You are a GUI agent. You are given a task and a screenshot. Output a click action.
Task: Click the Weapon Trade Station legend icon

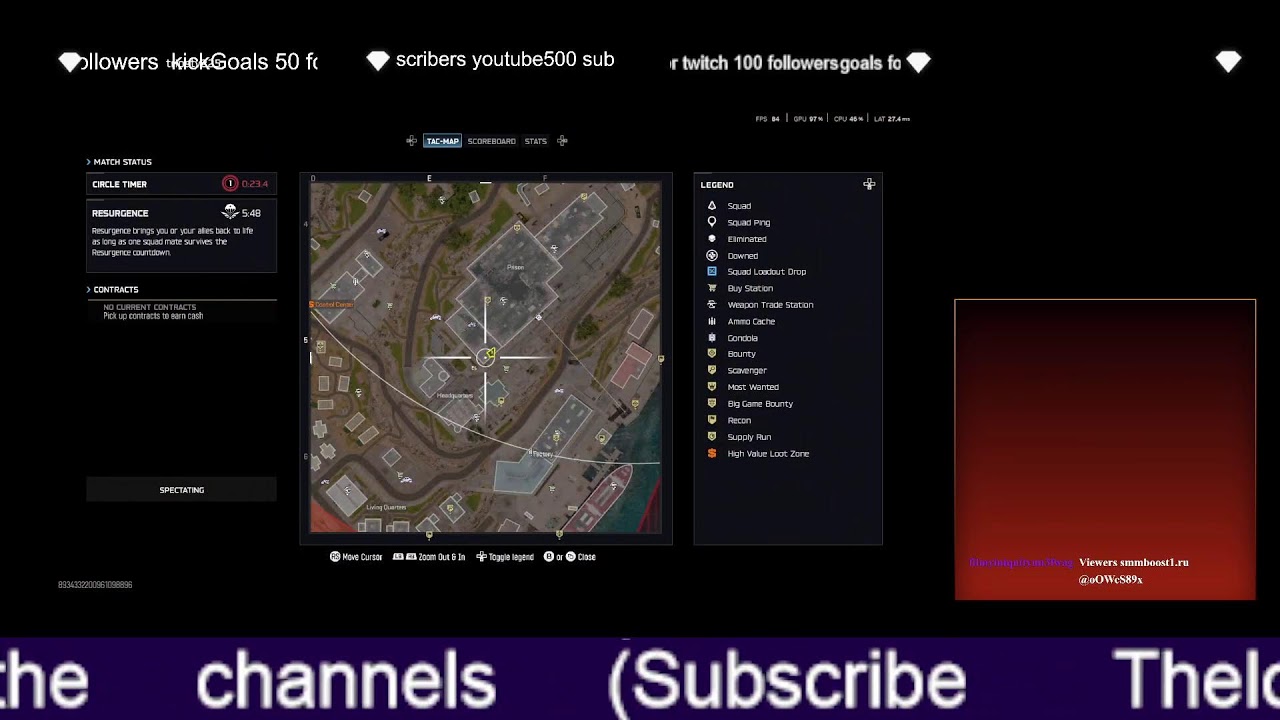point(712,304)
